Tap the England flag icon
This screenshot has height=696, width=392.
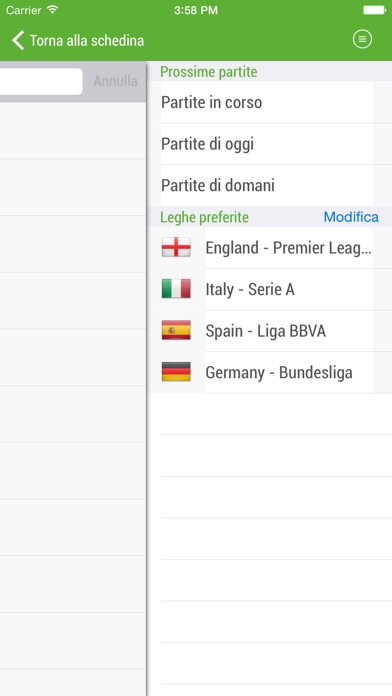pyautogui.click(x=176, y=247)
